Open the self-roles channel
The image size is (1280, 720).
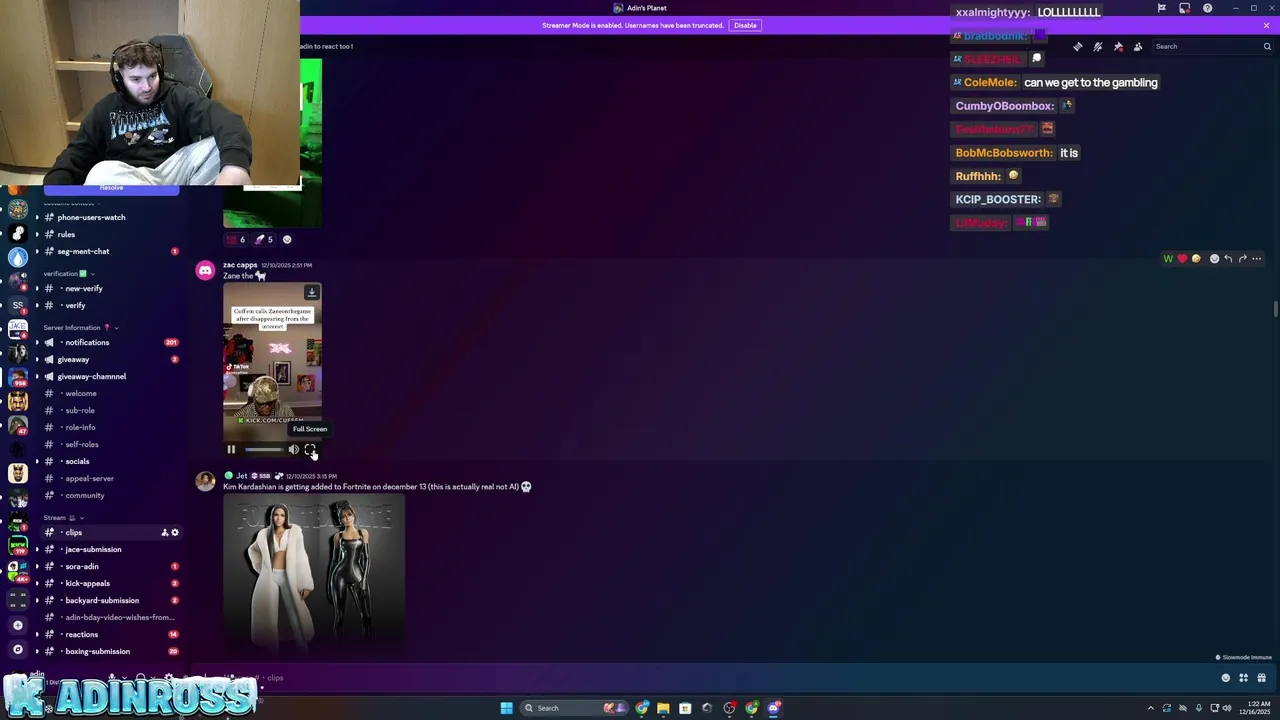(81, 444)
